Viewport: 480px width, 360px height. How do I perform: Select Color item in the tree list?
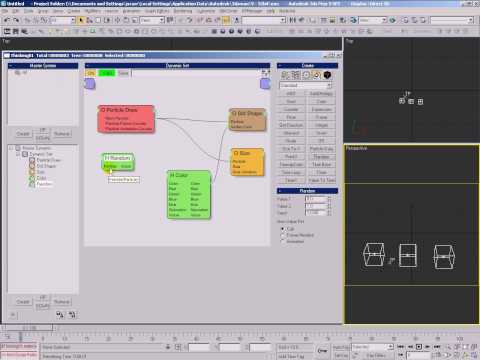(42, 178)
